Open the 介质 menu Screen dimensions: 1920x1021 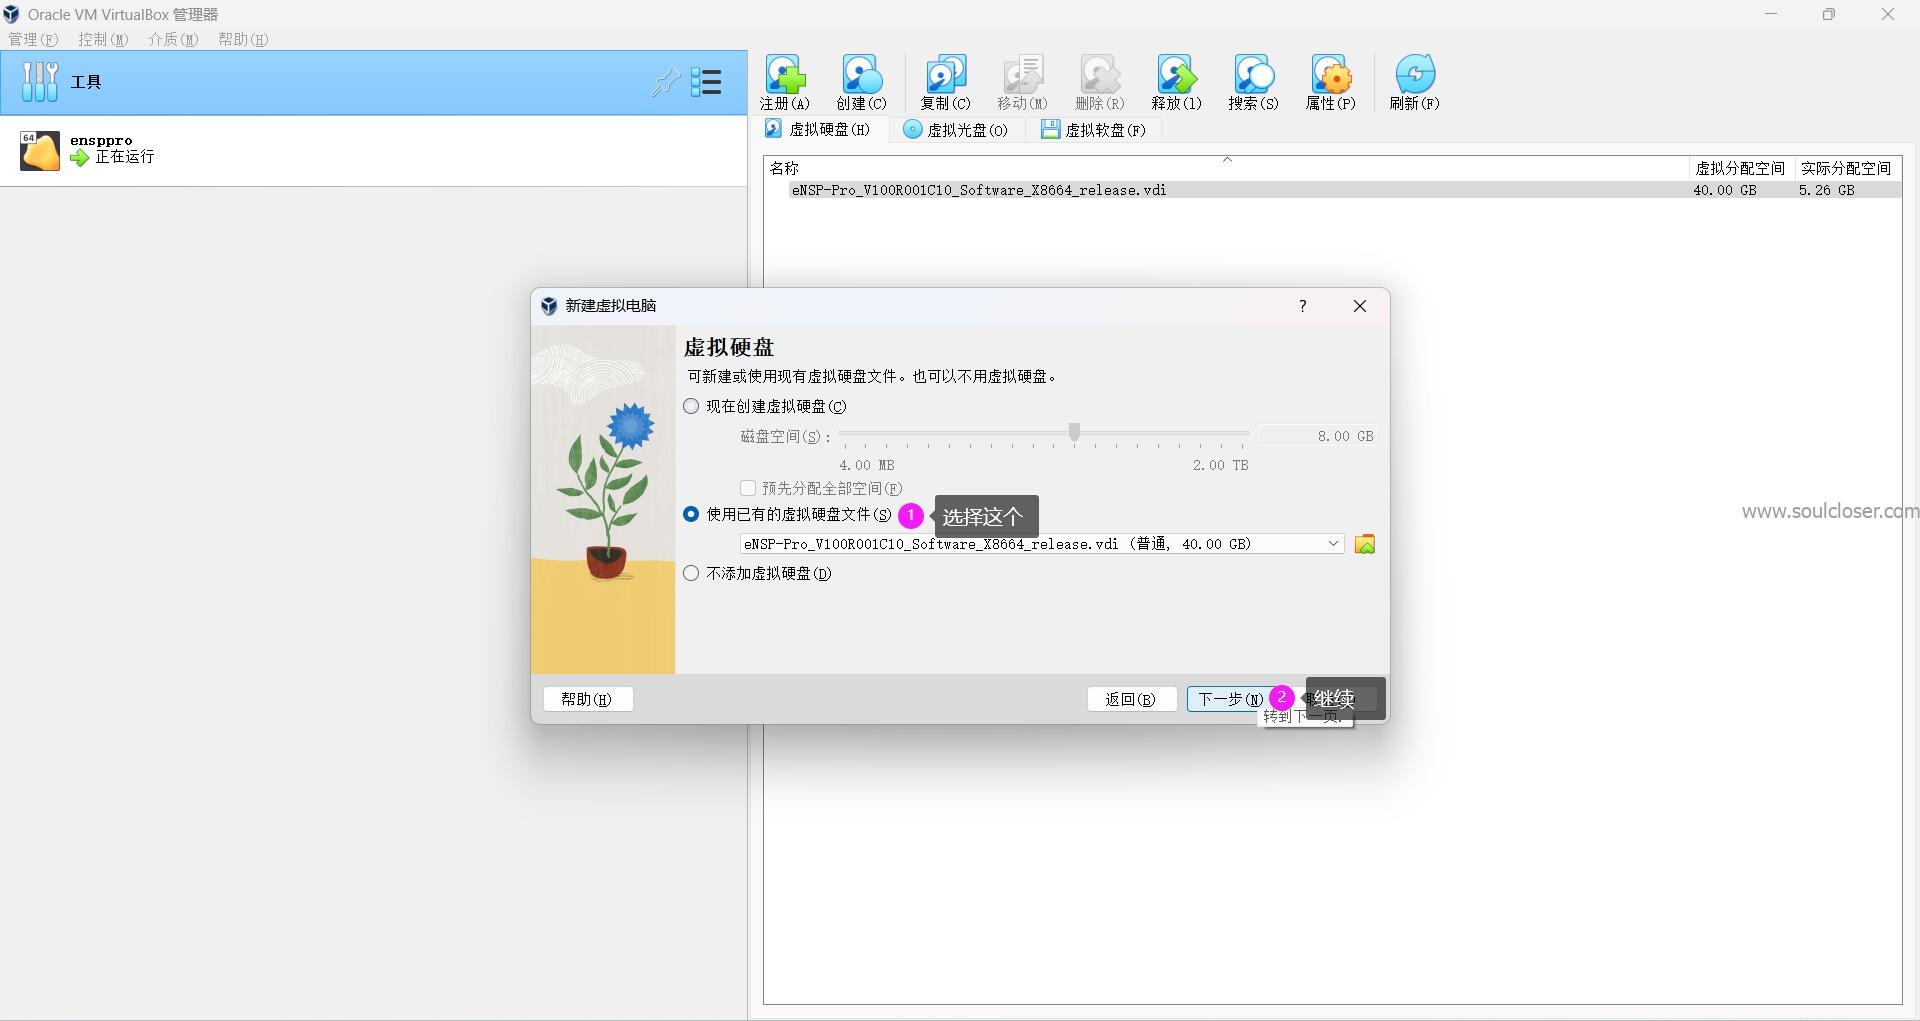coord(173,39)
